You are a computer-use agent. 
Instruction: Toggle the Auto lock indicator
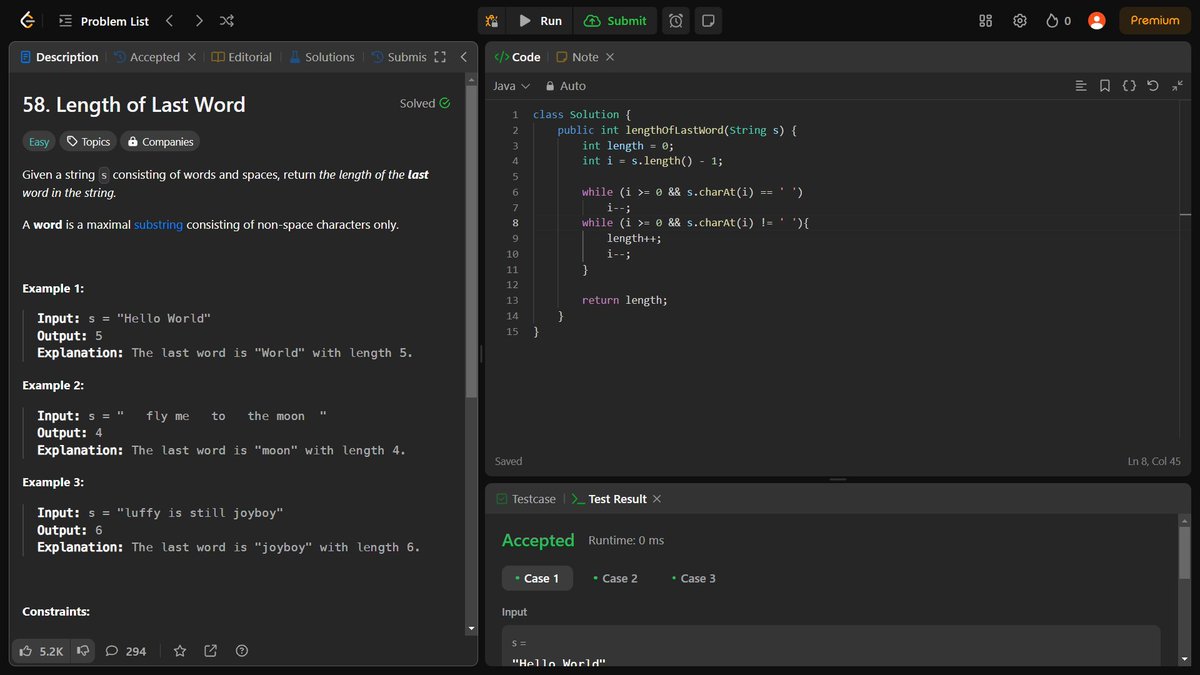566,86
